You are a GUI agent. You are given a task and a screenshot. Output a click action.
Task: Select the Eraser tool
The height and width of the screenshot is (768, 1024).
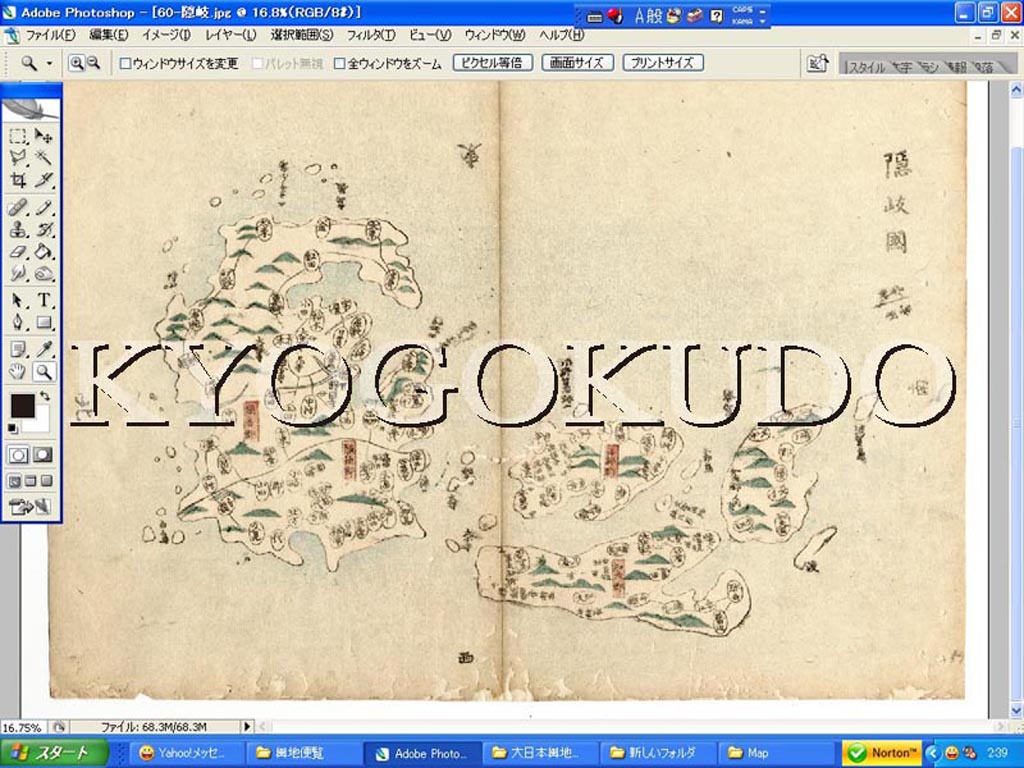[18, 251]
